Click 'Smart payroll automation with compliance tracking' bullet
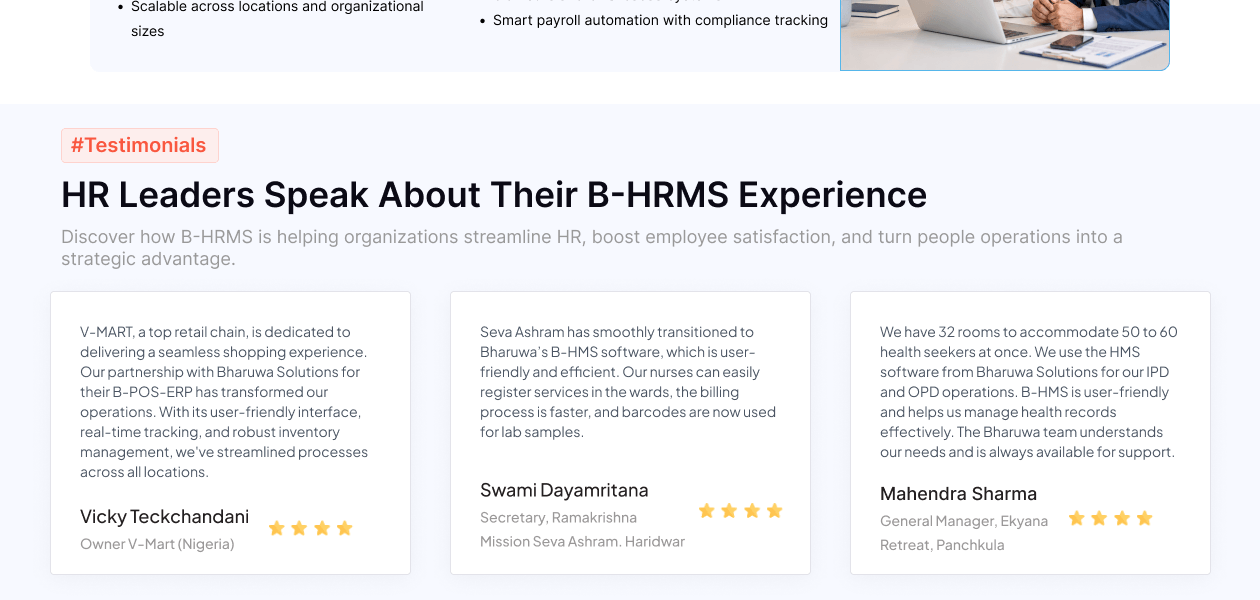Viewport: 1260px width, 600px height. [660, 20]
